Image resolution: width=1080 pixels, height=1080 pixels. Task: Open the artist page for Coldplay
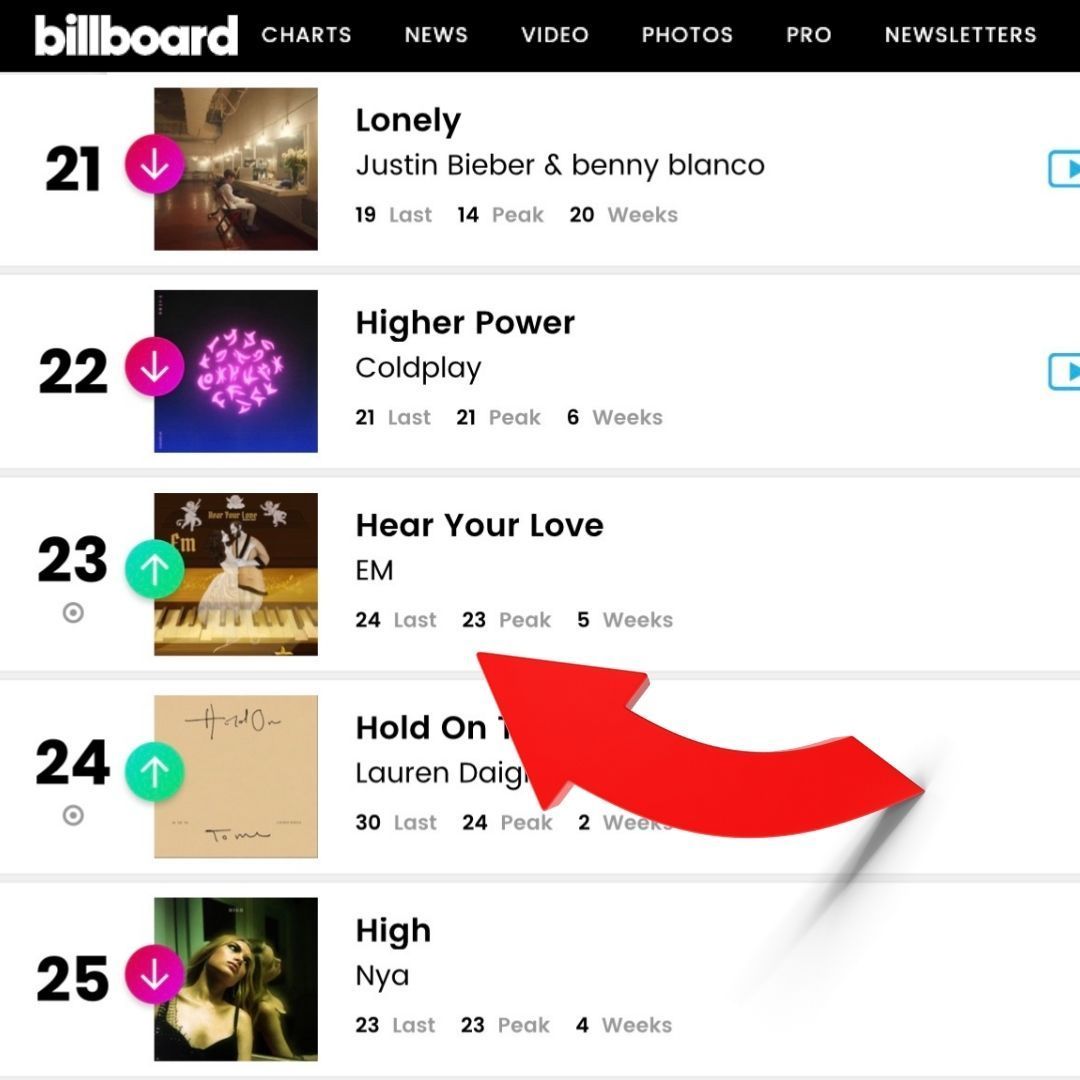418,368
